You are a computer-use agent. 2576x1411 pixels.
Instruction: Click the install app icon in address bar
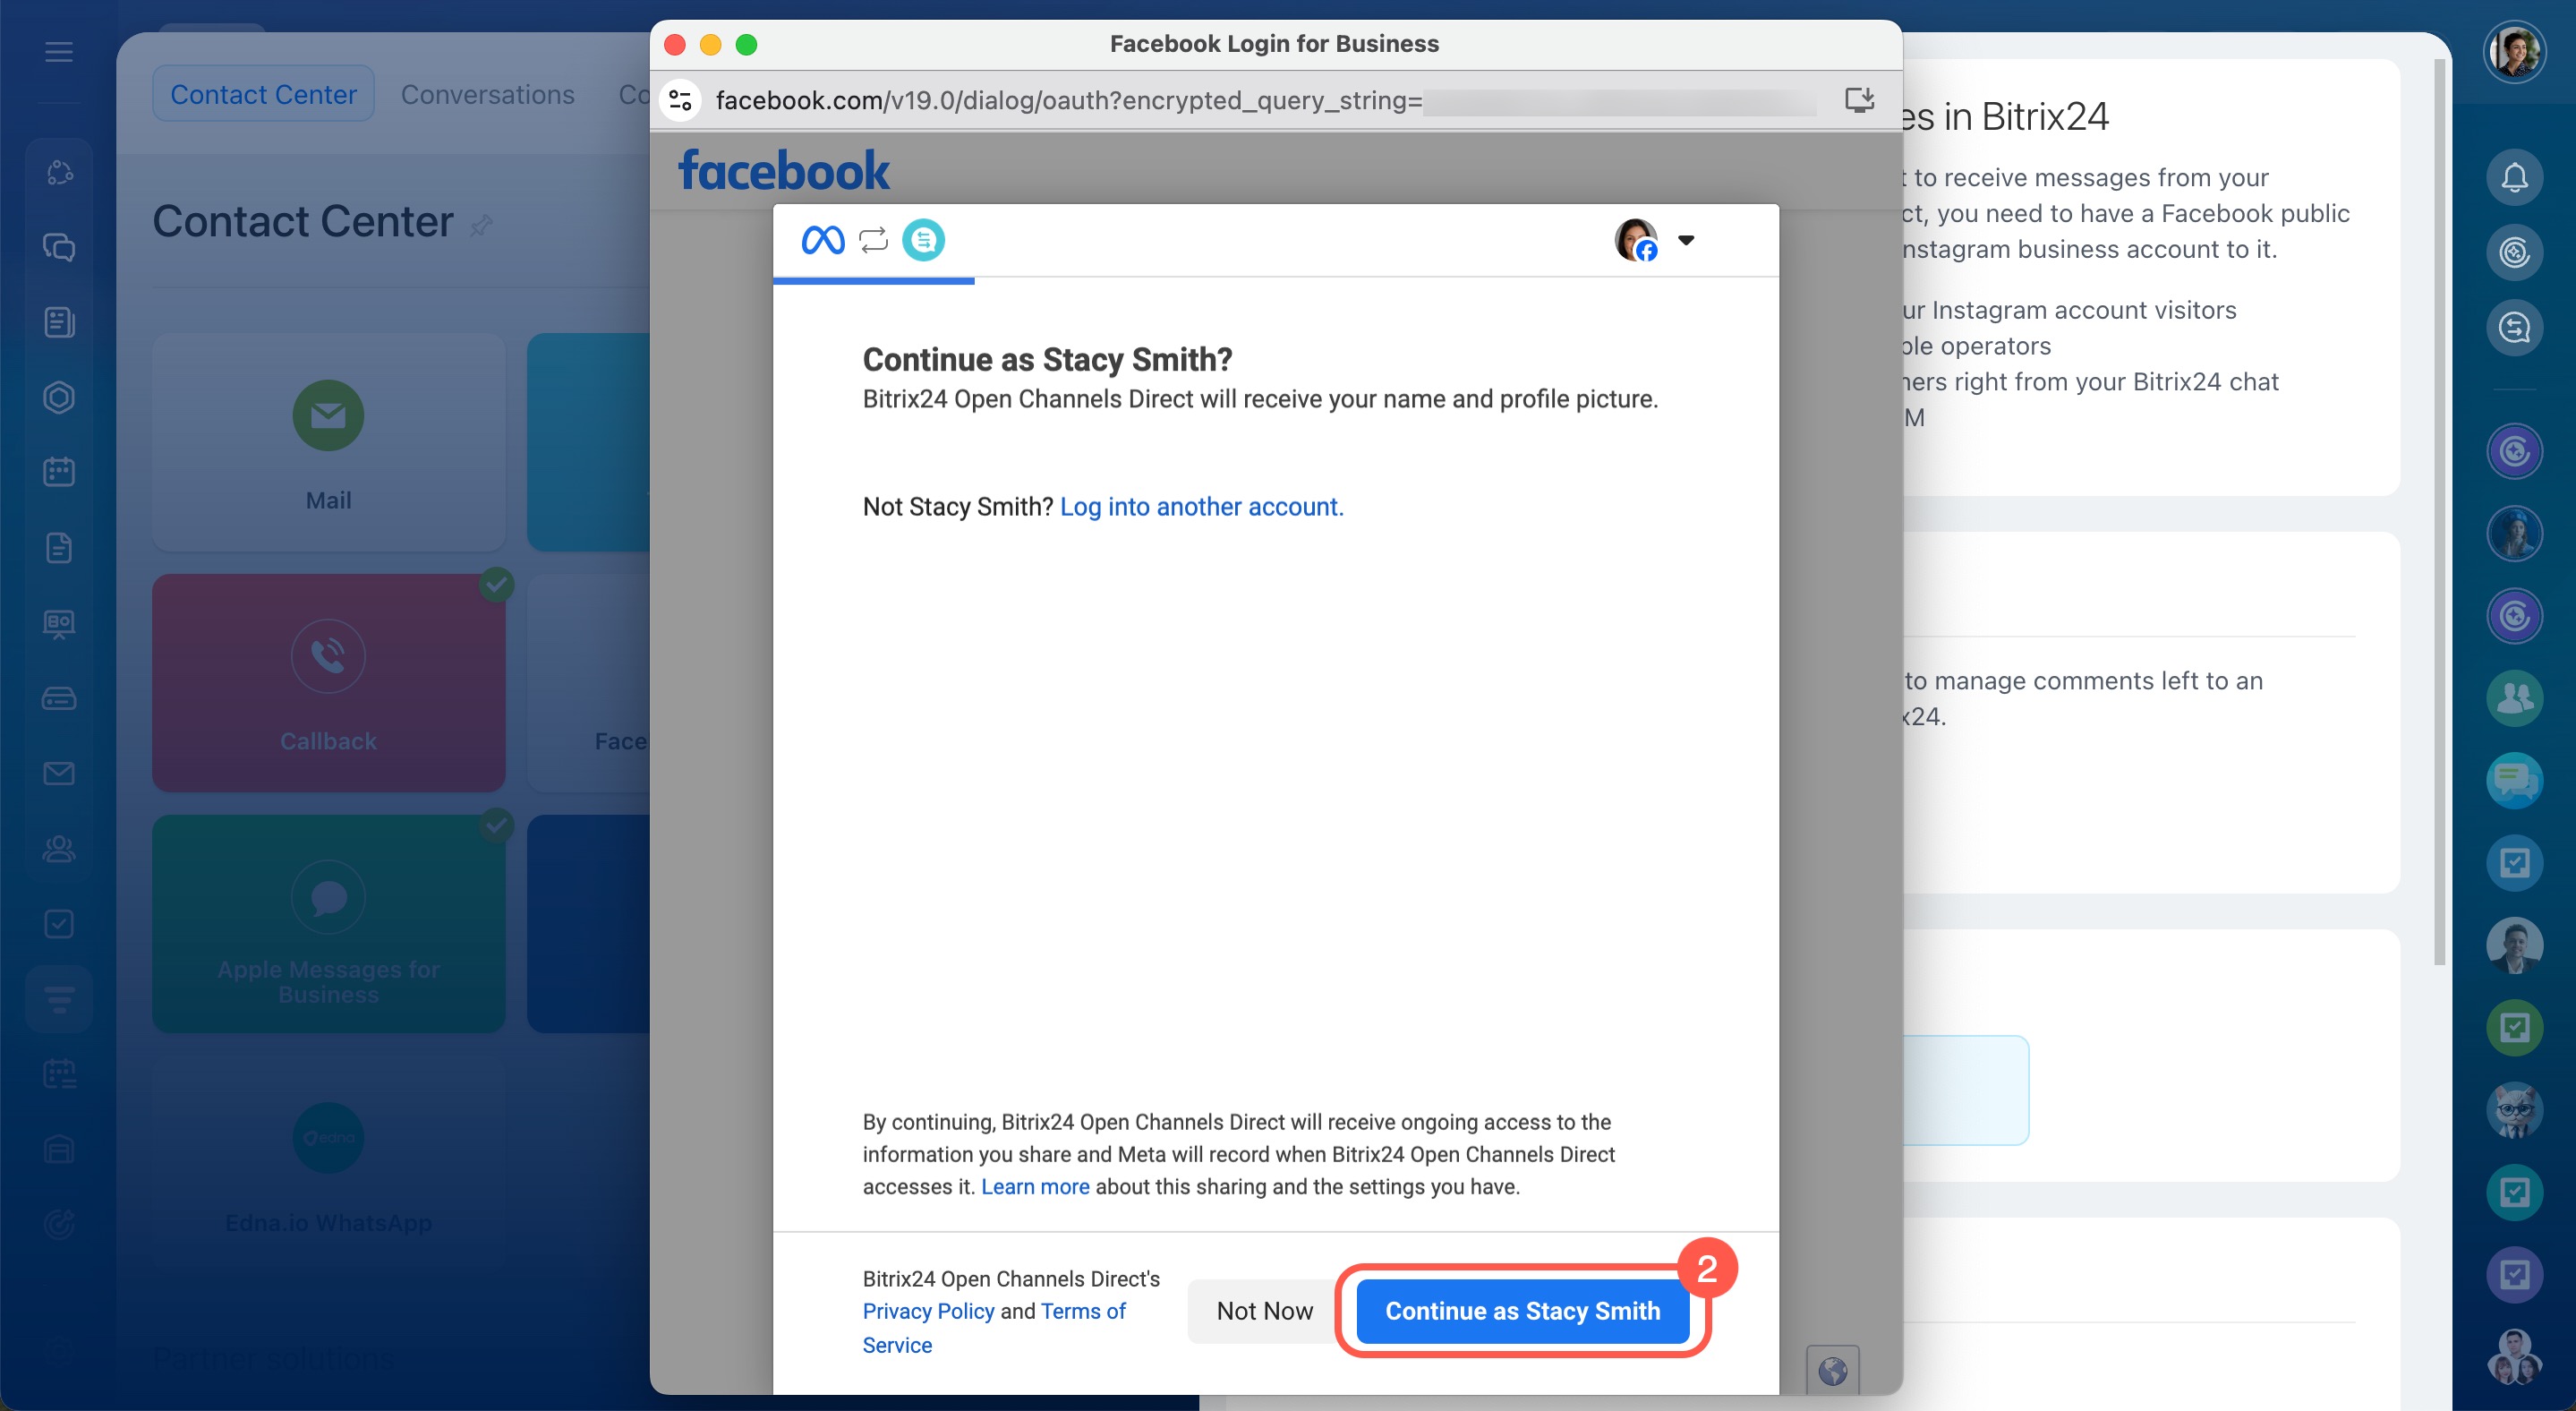click(x=1858, y=100)
